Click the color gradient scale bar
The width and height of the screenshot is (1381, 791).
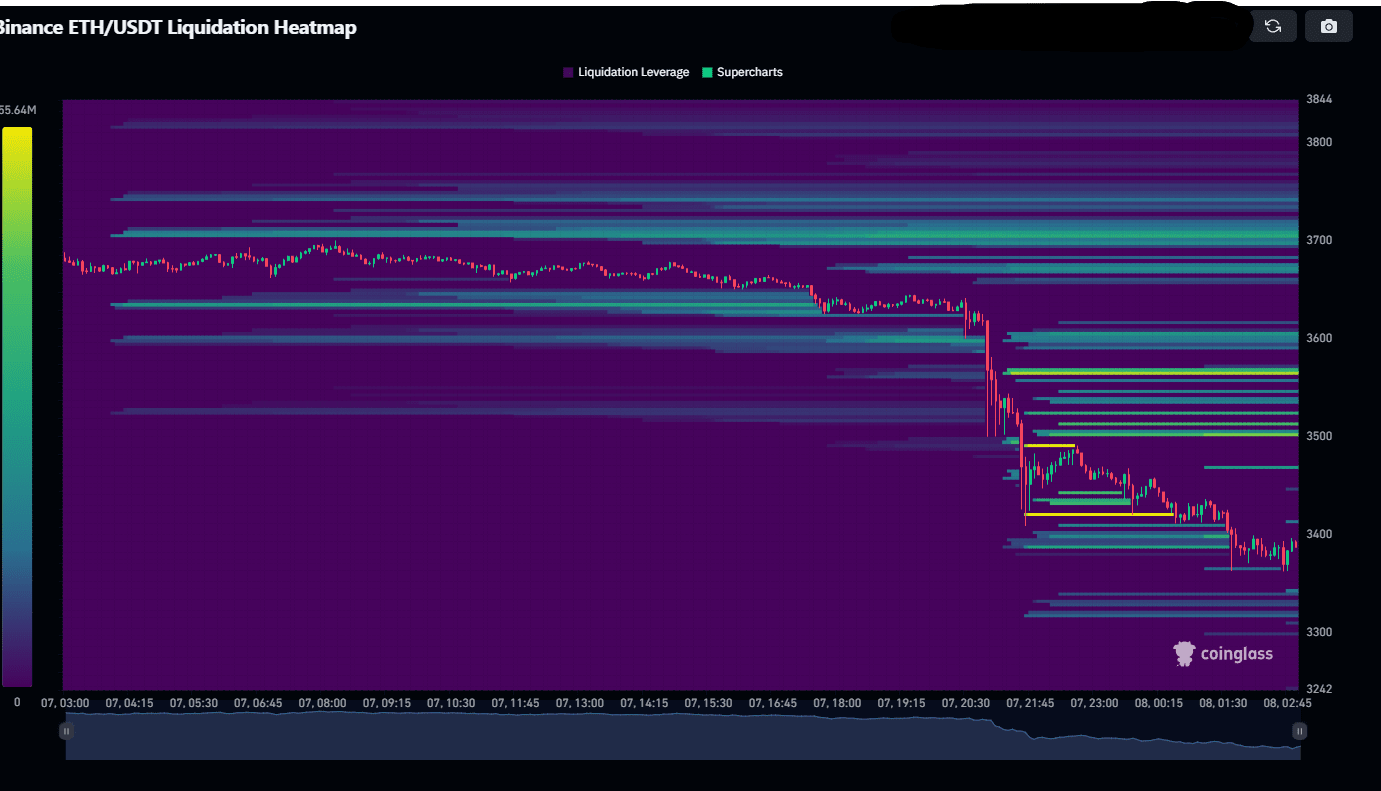click(17, 406)
